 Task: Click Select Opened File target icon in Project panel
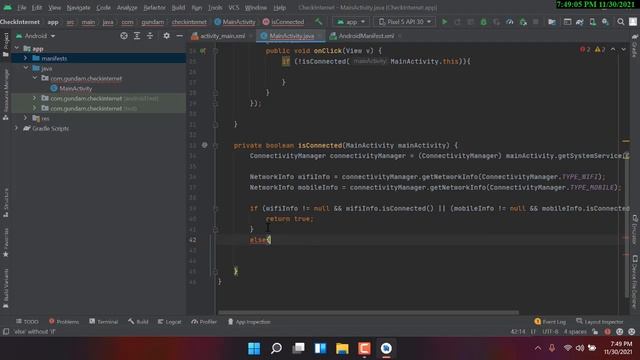point(124,36)
